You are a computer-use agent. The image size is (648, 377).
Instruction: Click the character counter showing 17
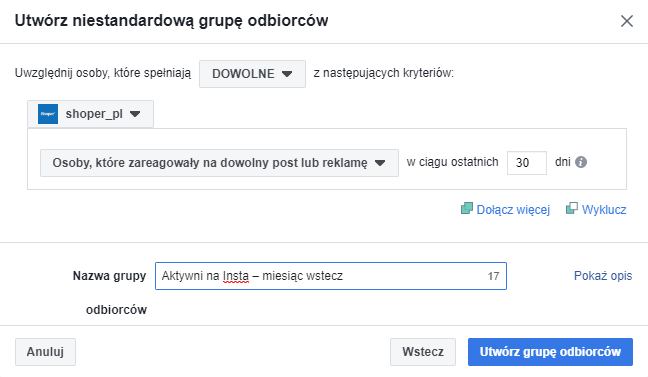[x=493, y=276]
